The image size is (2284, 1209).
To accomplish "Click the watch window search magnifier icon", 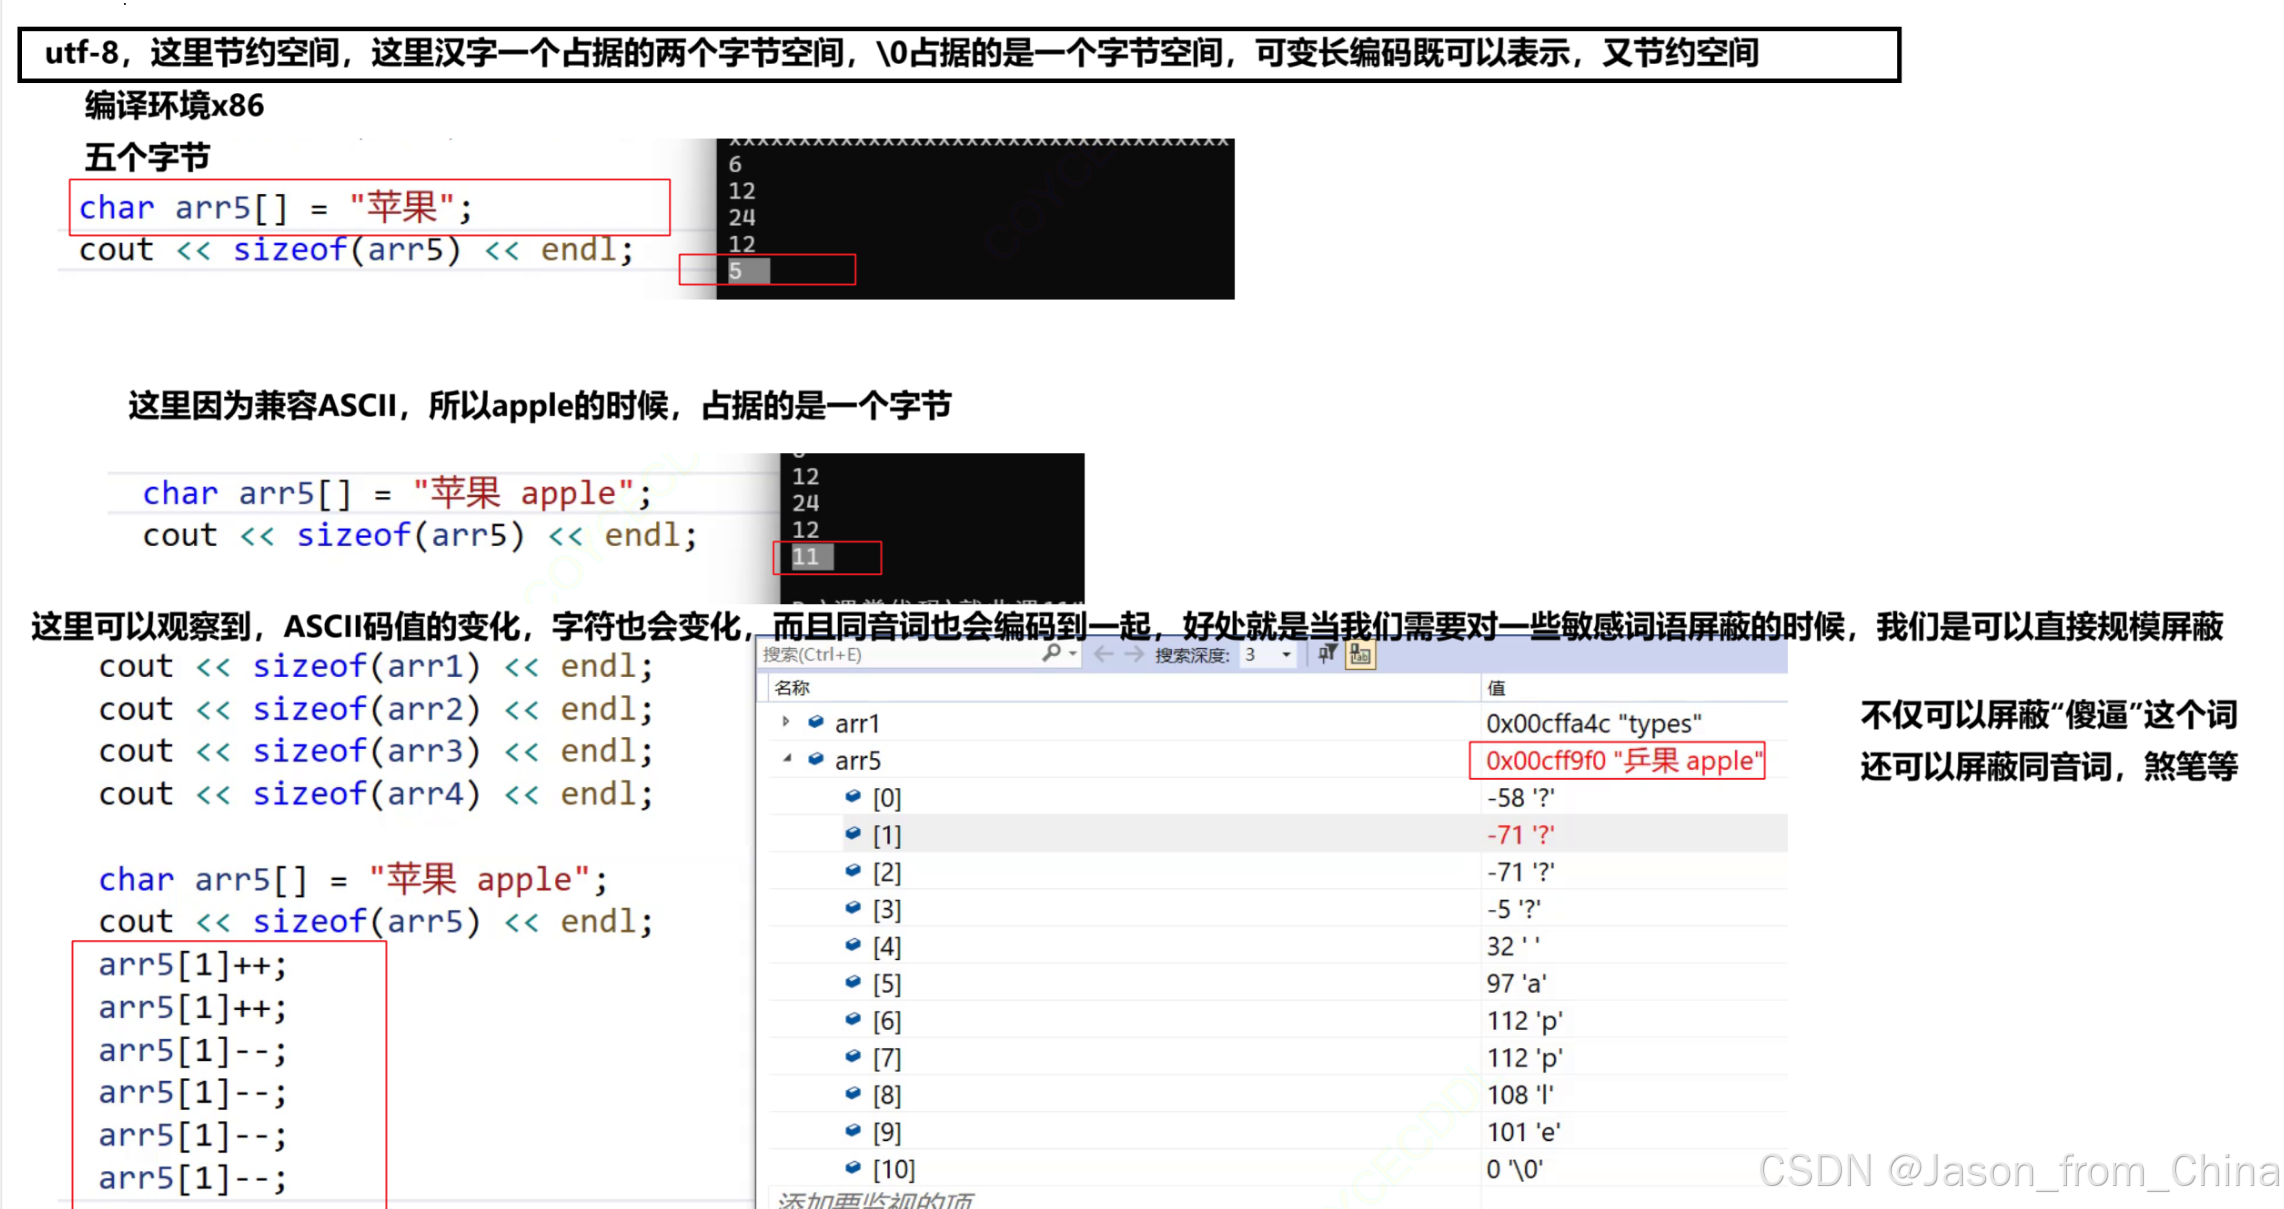I will click(x=1050, y=654).
